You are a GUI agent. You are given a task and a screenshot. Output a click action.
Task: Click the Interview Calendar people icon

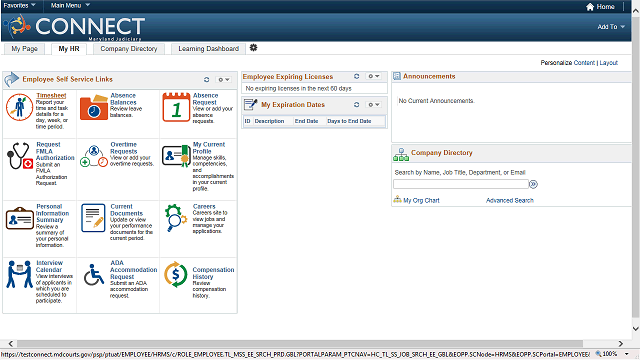(20, 274)
